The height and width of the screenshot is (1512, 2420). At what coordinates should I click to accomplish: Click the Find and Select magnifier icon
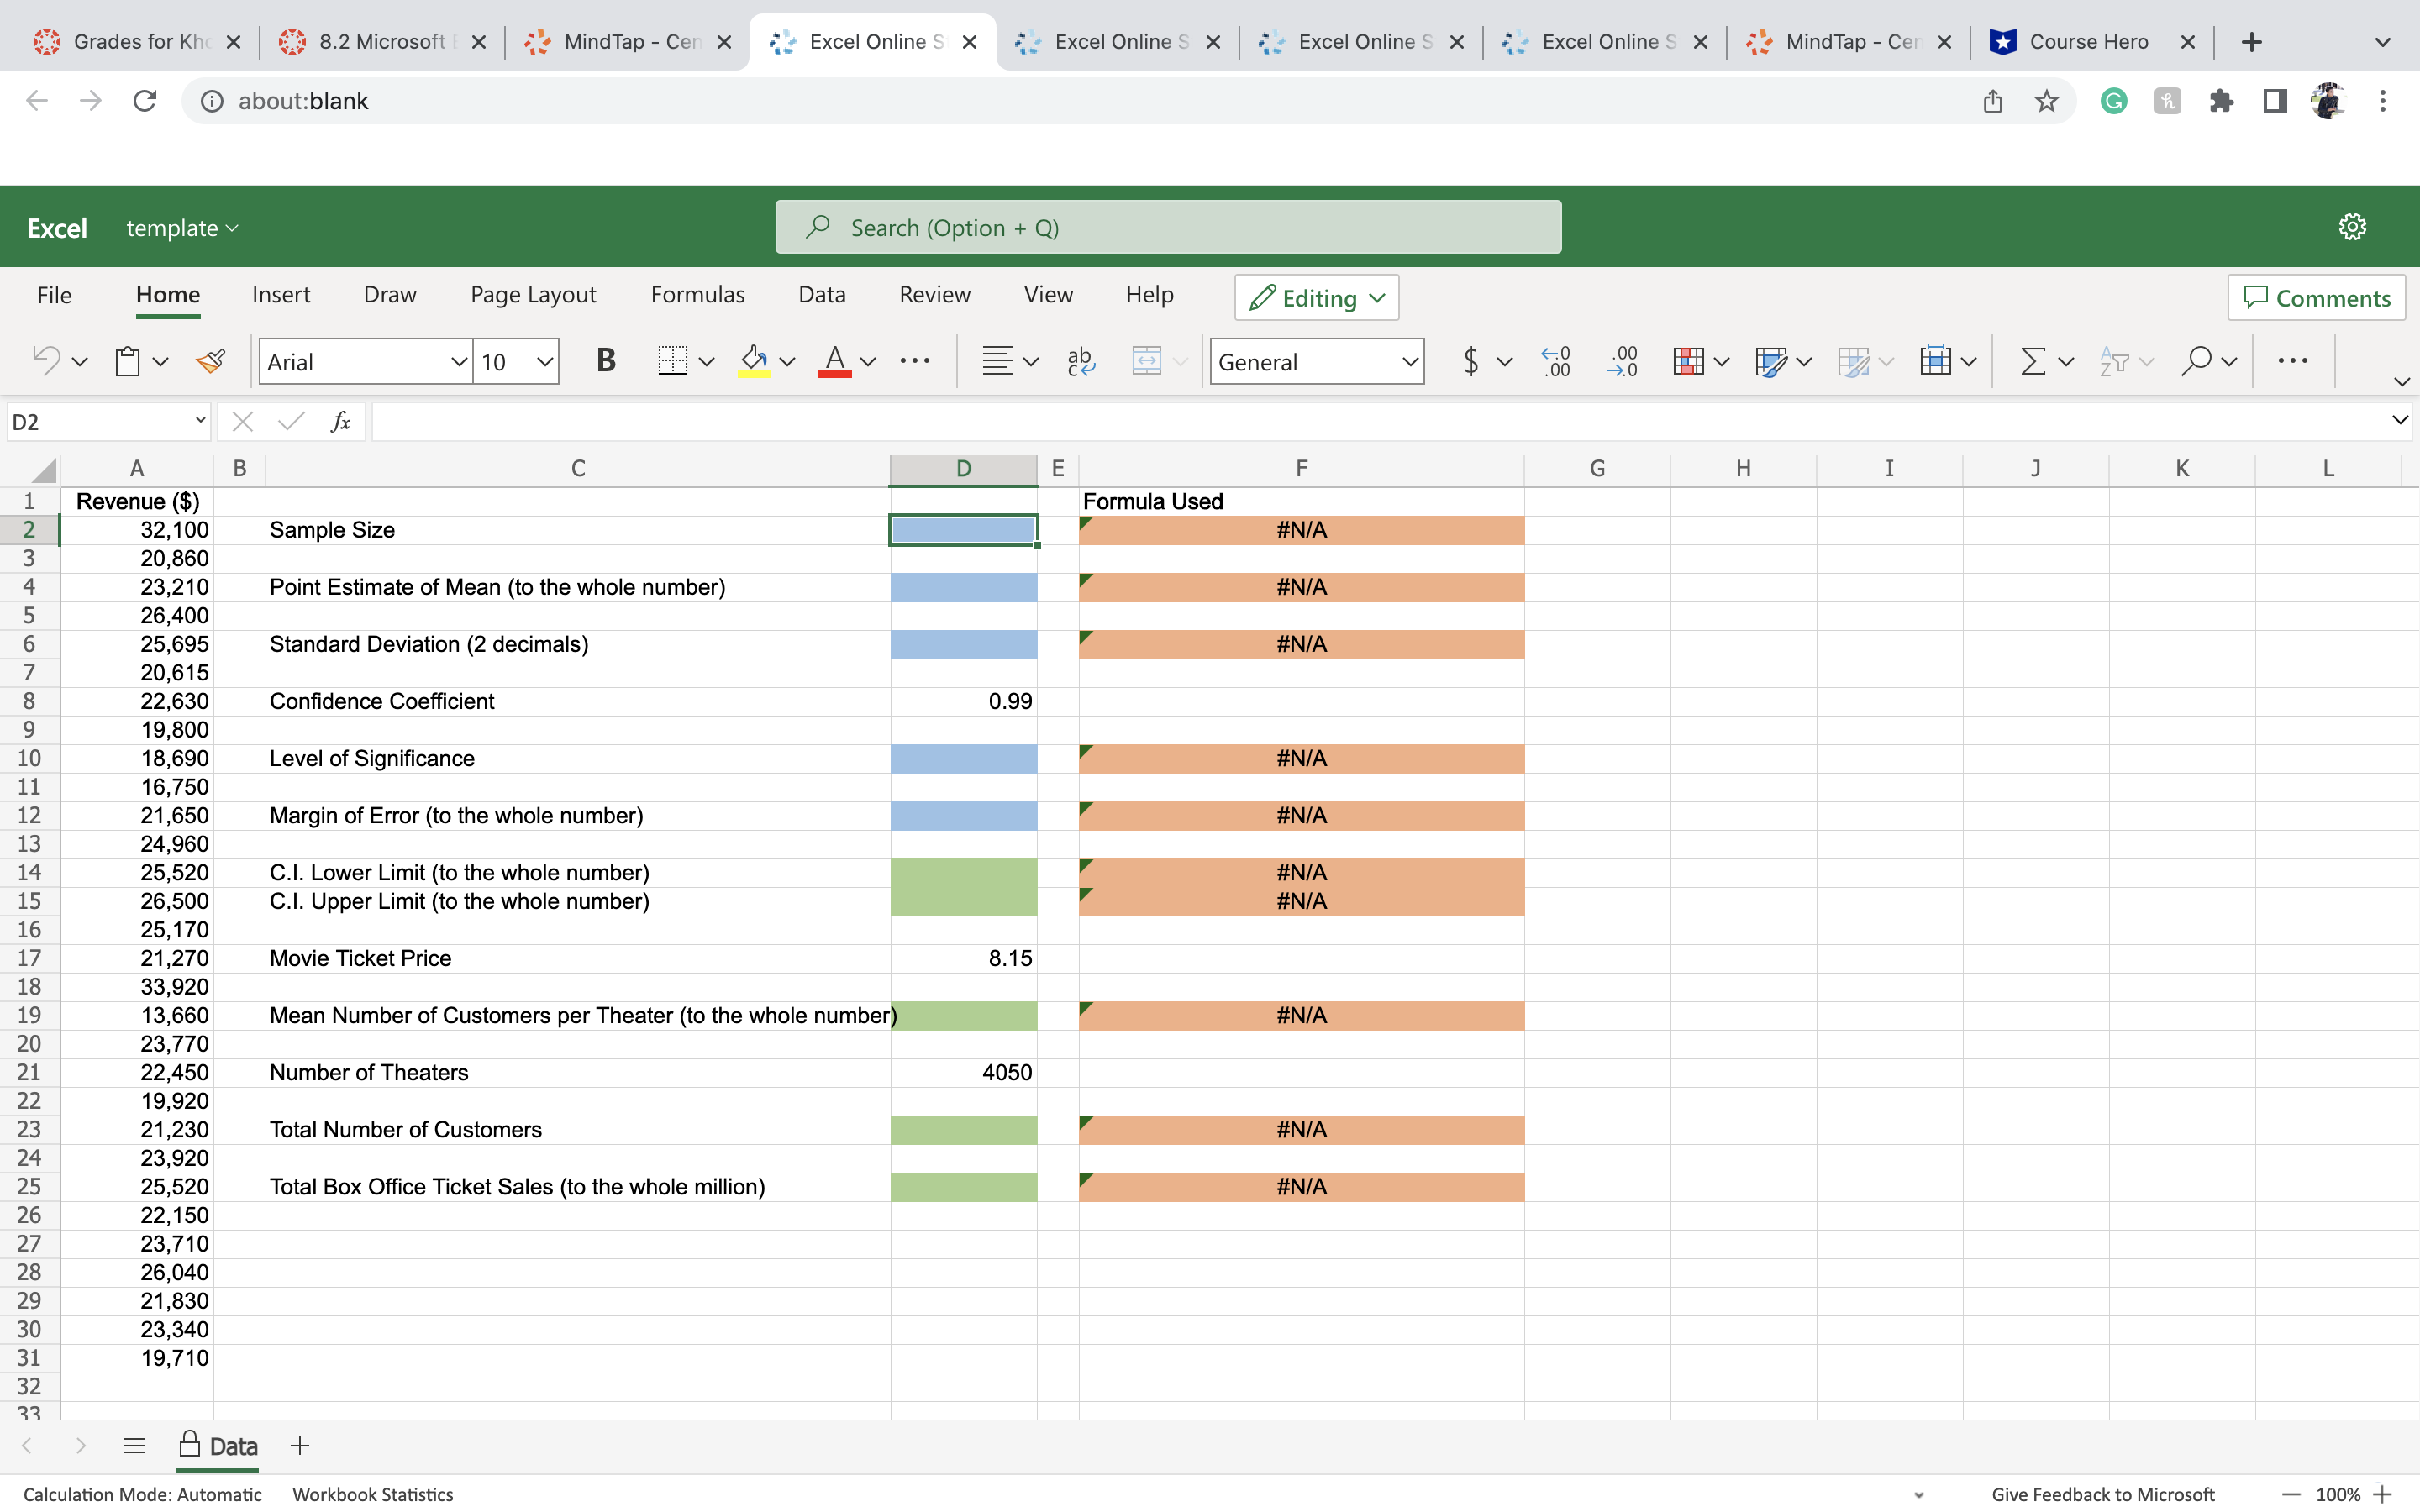pos(2195,361)
